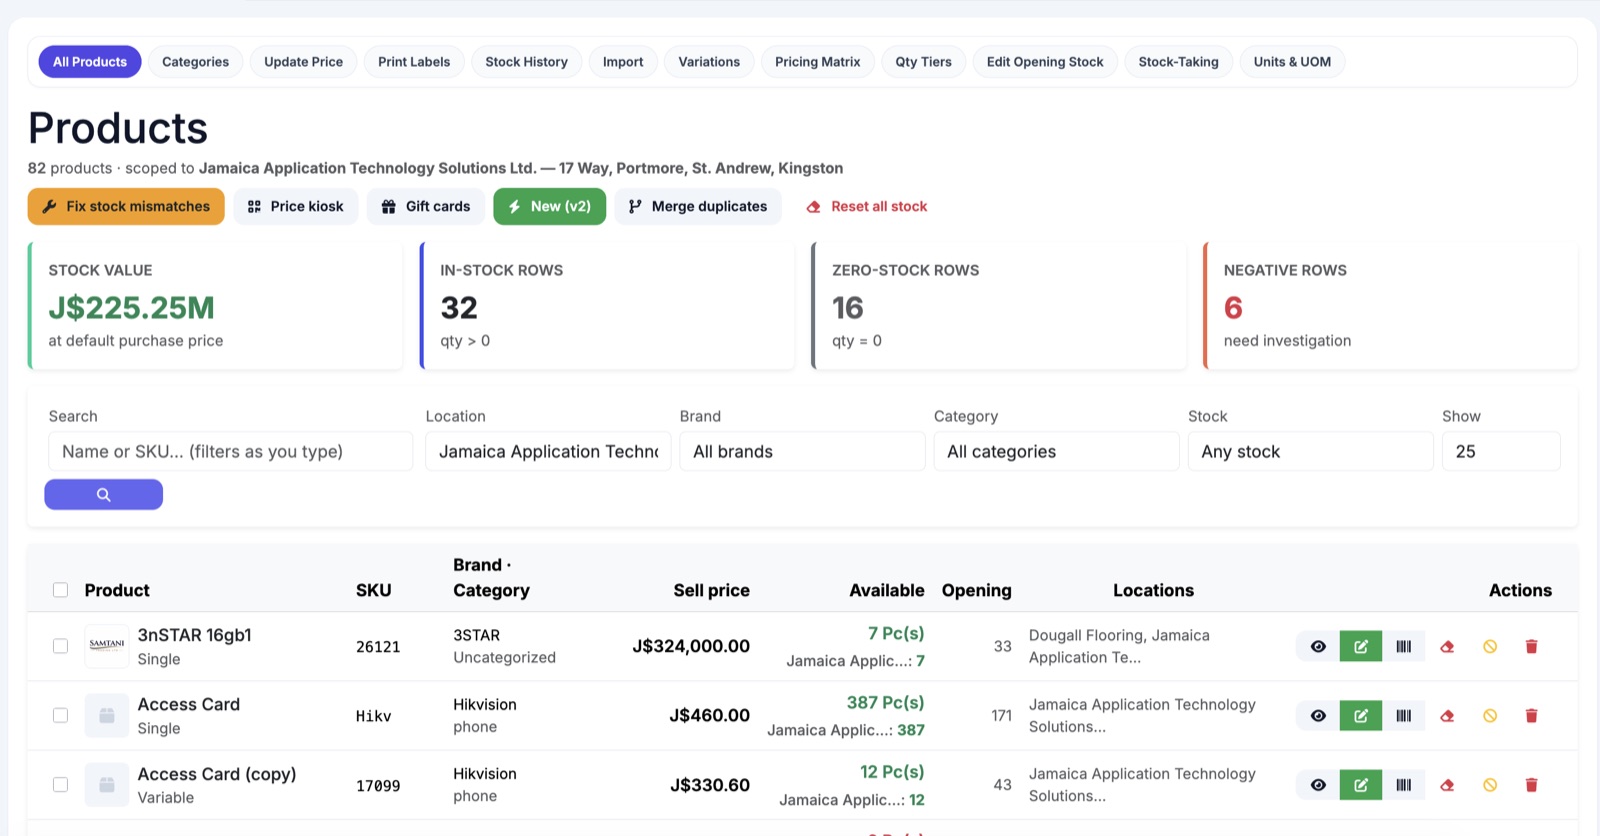Open the Units & UOM tab
This screenshot has width=1600, height=836.
[1292, 62]
